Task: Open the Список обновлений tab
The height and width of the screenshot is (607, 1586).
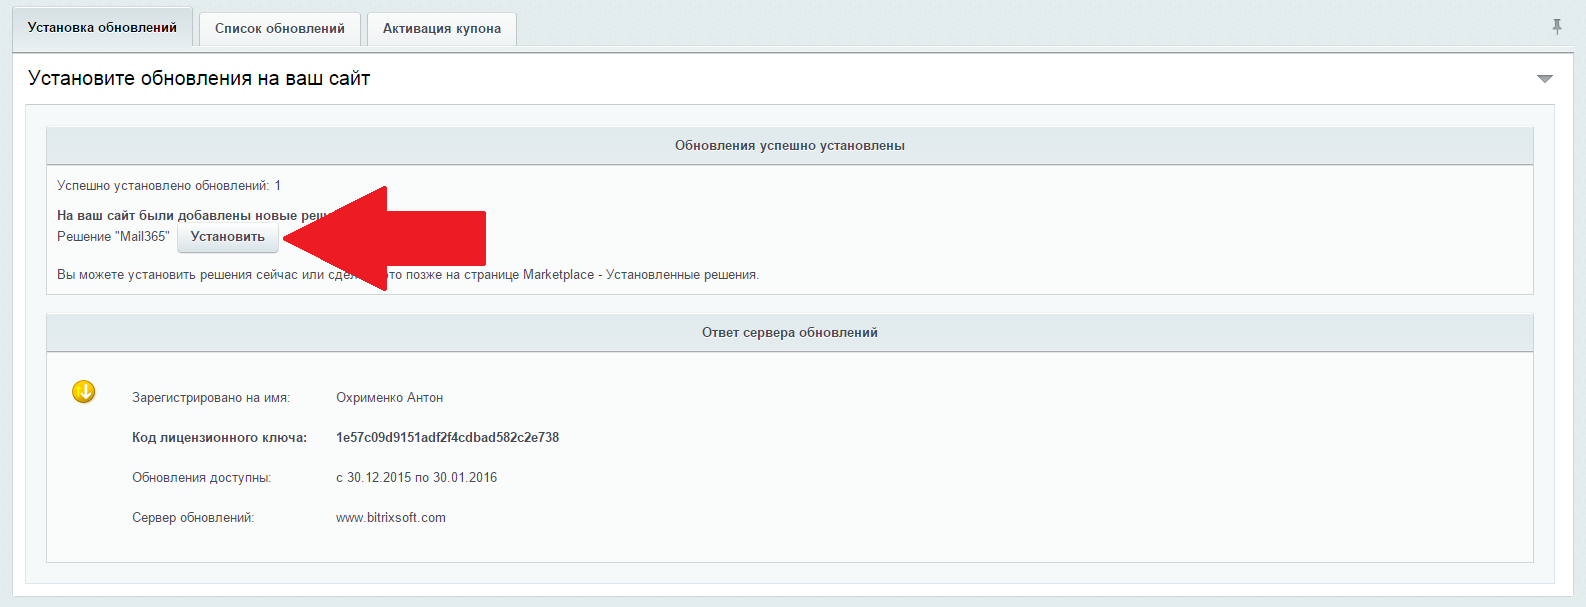Action: (280, 29)
